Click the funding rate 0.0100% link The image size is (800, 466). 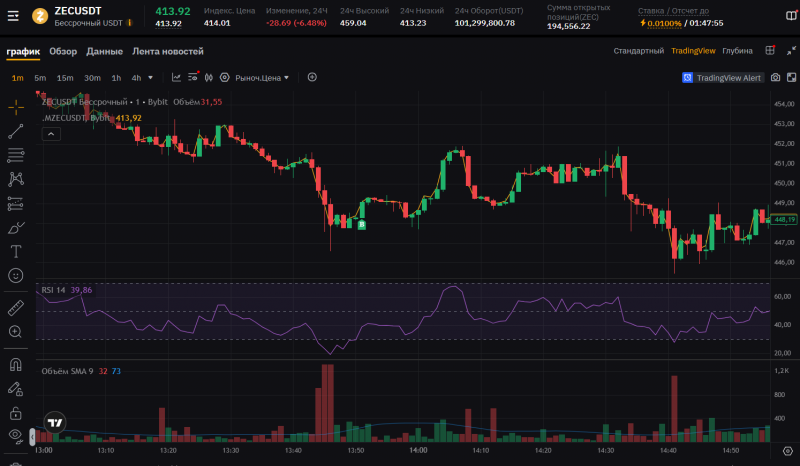pos(664,23)
